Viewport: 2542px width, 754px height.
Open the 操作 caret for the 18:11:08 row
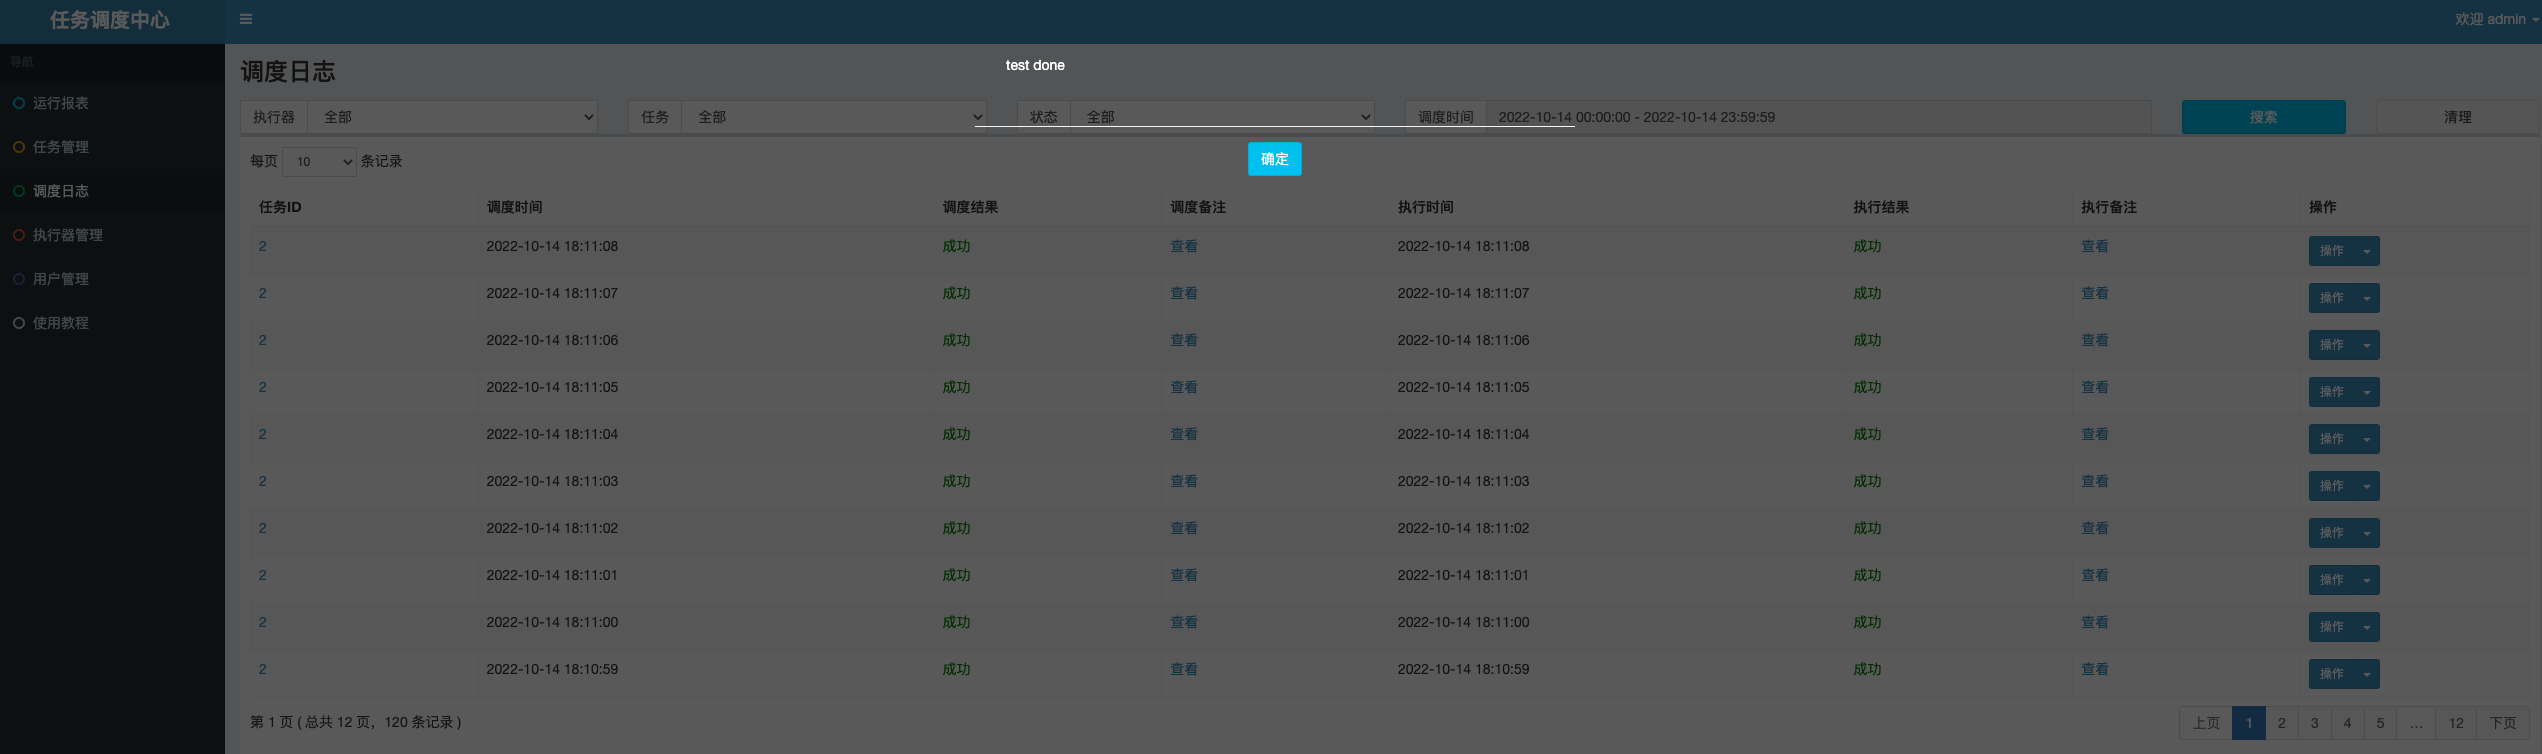[x=2366, y=251]
